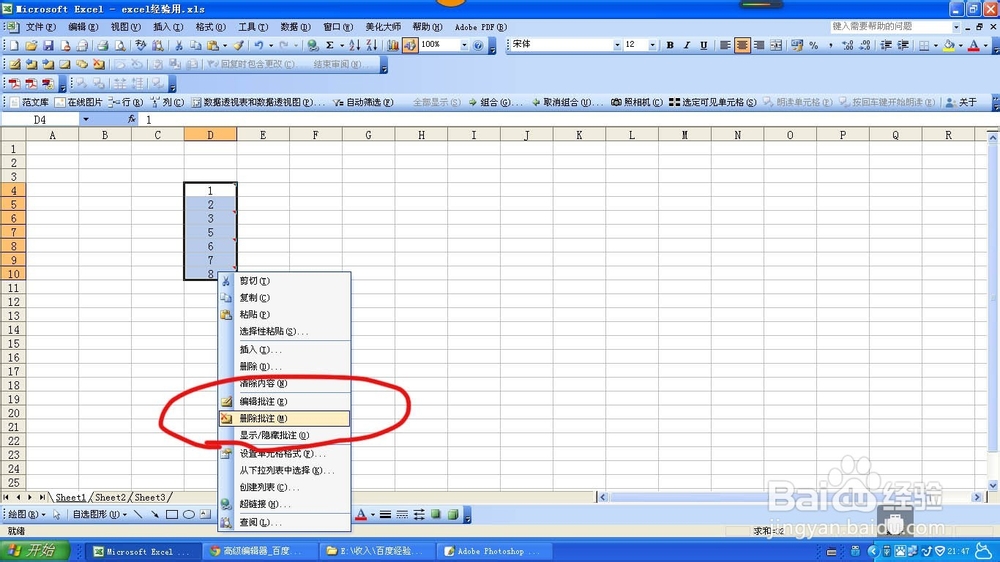Open the Windows Start button
Screen dimensions: 1000x562
(x=33, y=551)
